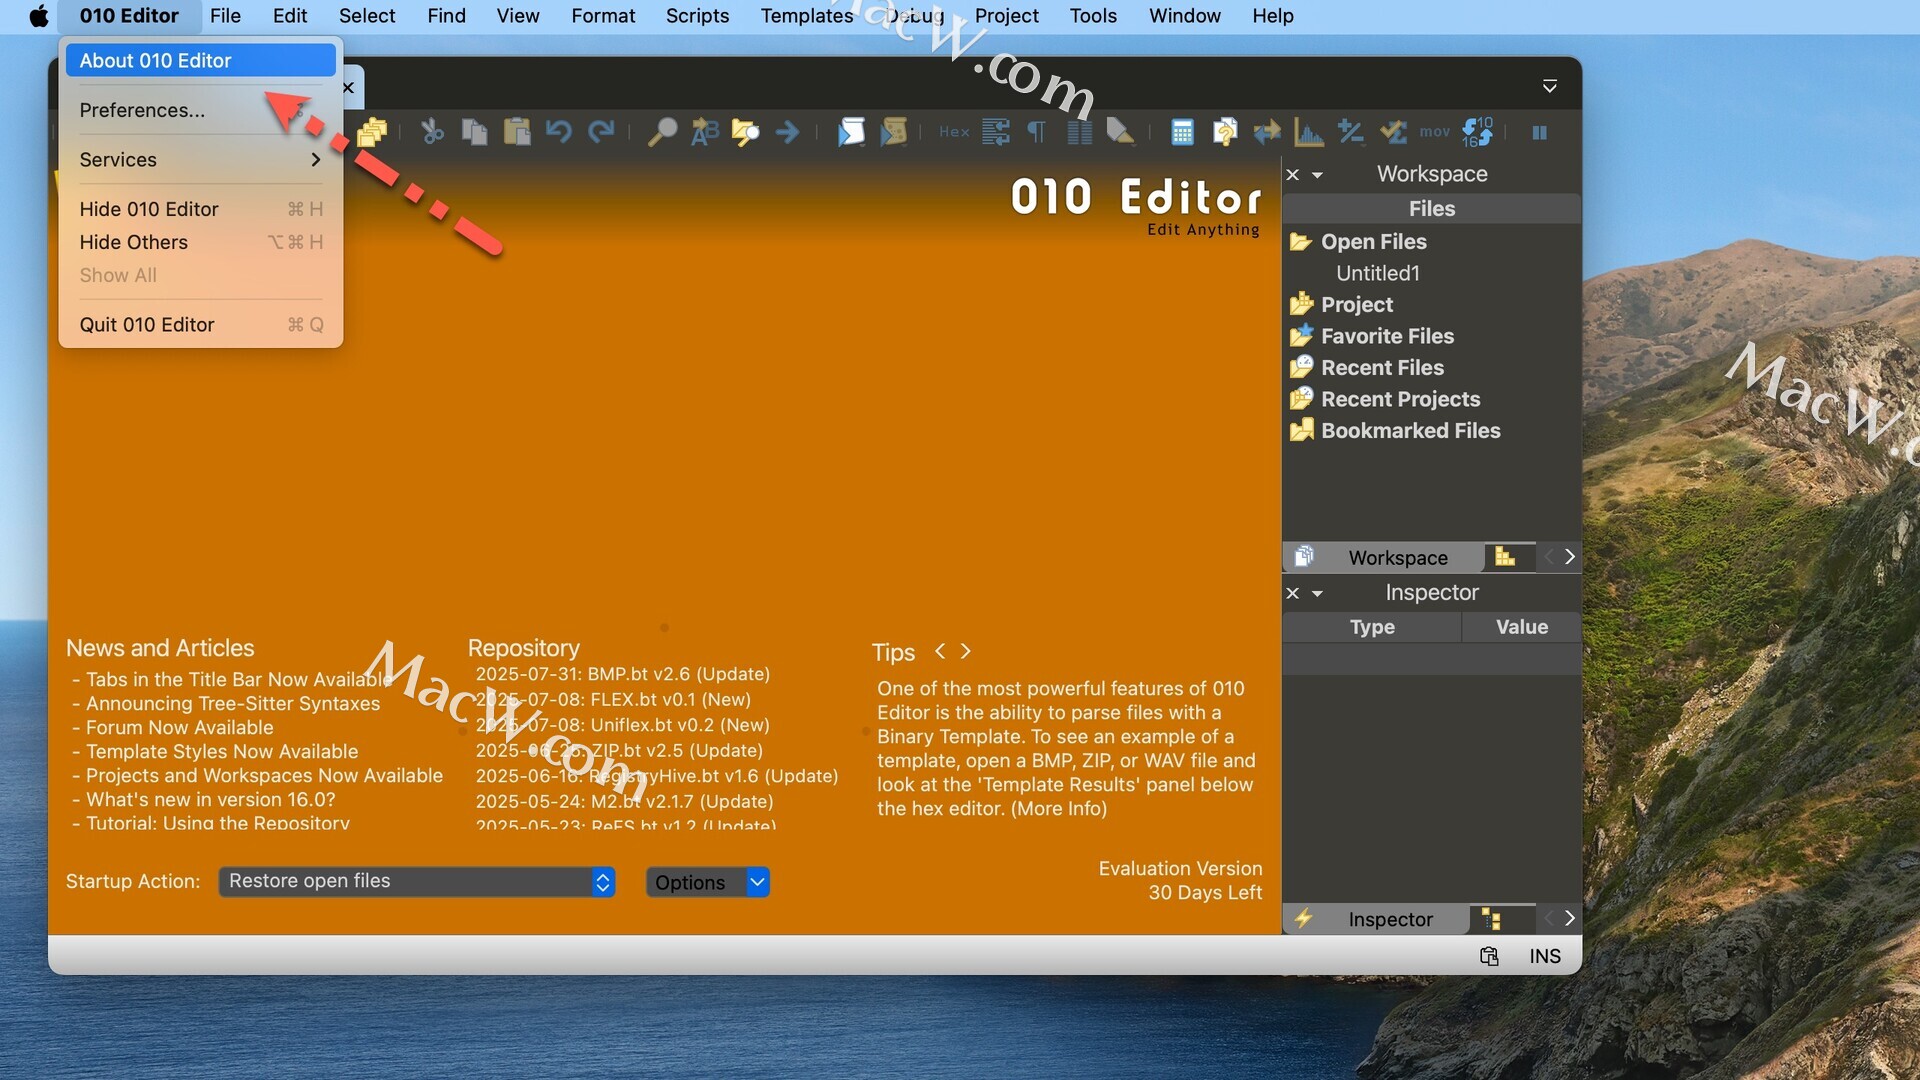Click the mov disassembler icon
The width and height of the screenshot is (1920, 1080).
click(x=1434, y=132)
